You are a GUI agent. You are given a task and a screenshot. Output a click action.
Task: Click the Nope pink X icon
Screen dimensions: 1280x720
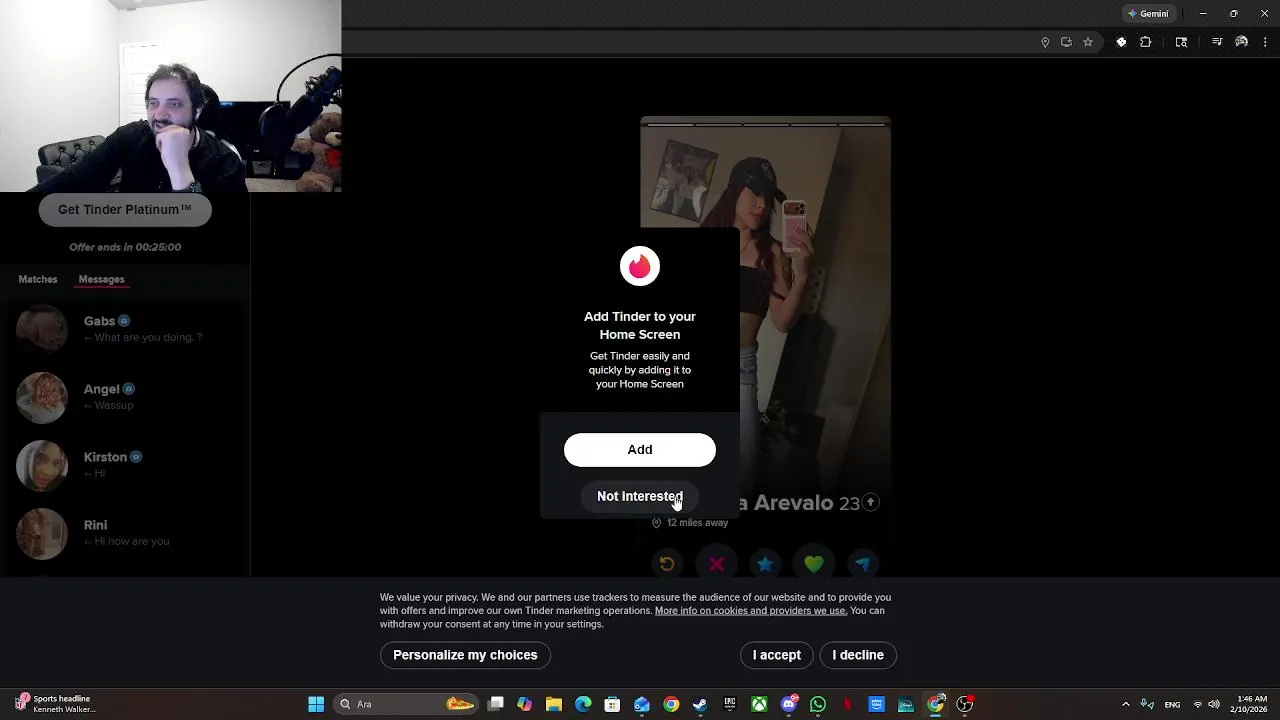(x=716, y=564)
